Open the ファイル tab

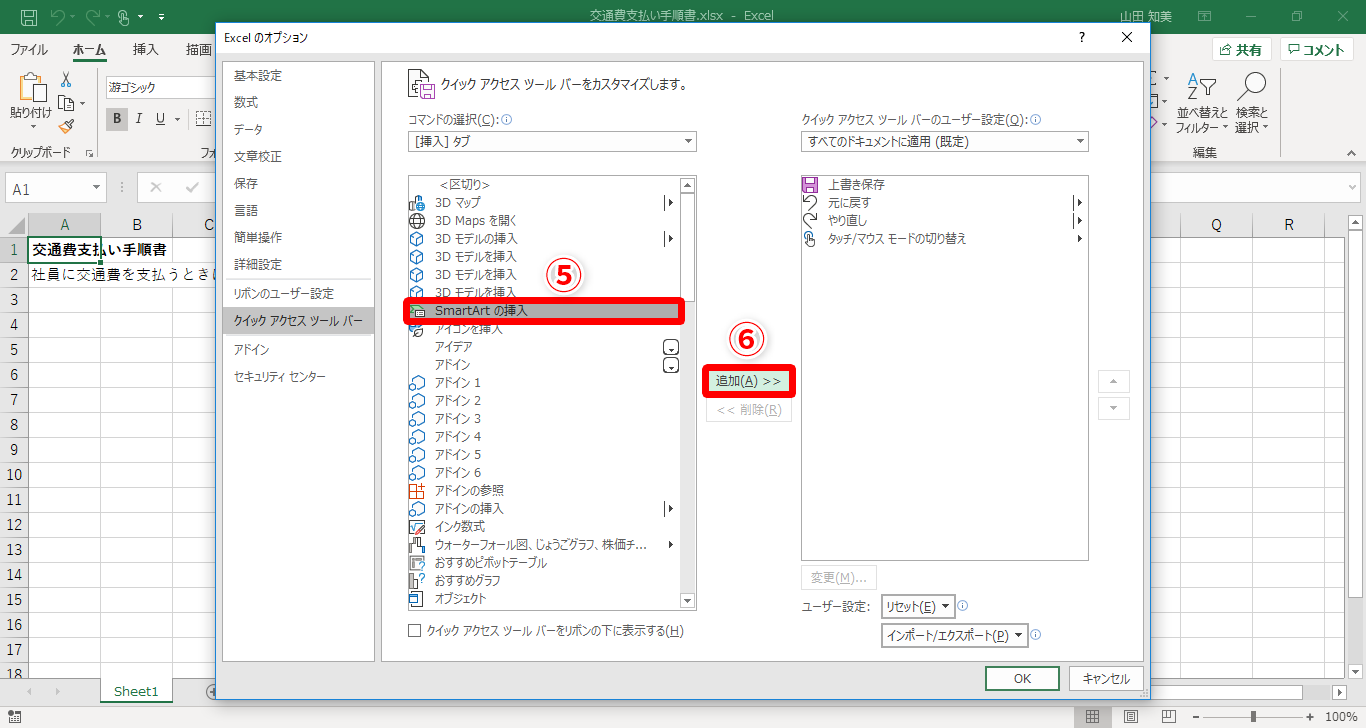(x=29, y=49)
